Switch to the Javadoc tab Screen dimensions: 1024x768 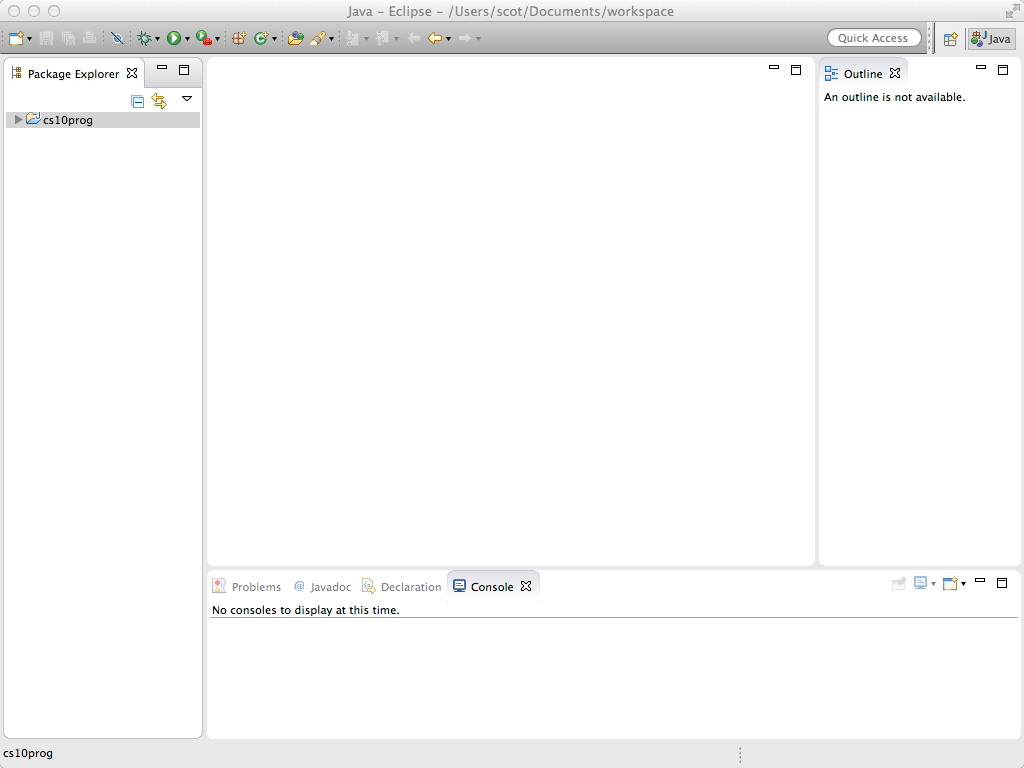pos(322,586)
